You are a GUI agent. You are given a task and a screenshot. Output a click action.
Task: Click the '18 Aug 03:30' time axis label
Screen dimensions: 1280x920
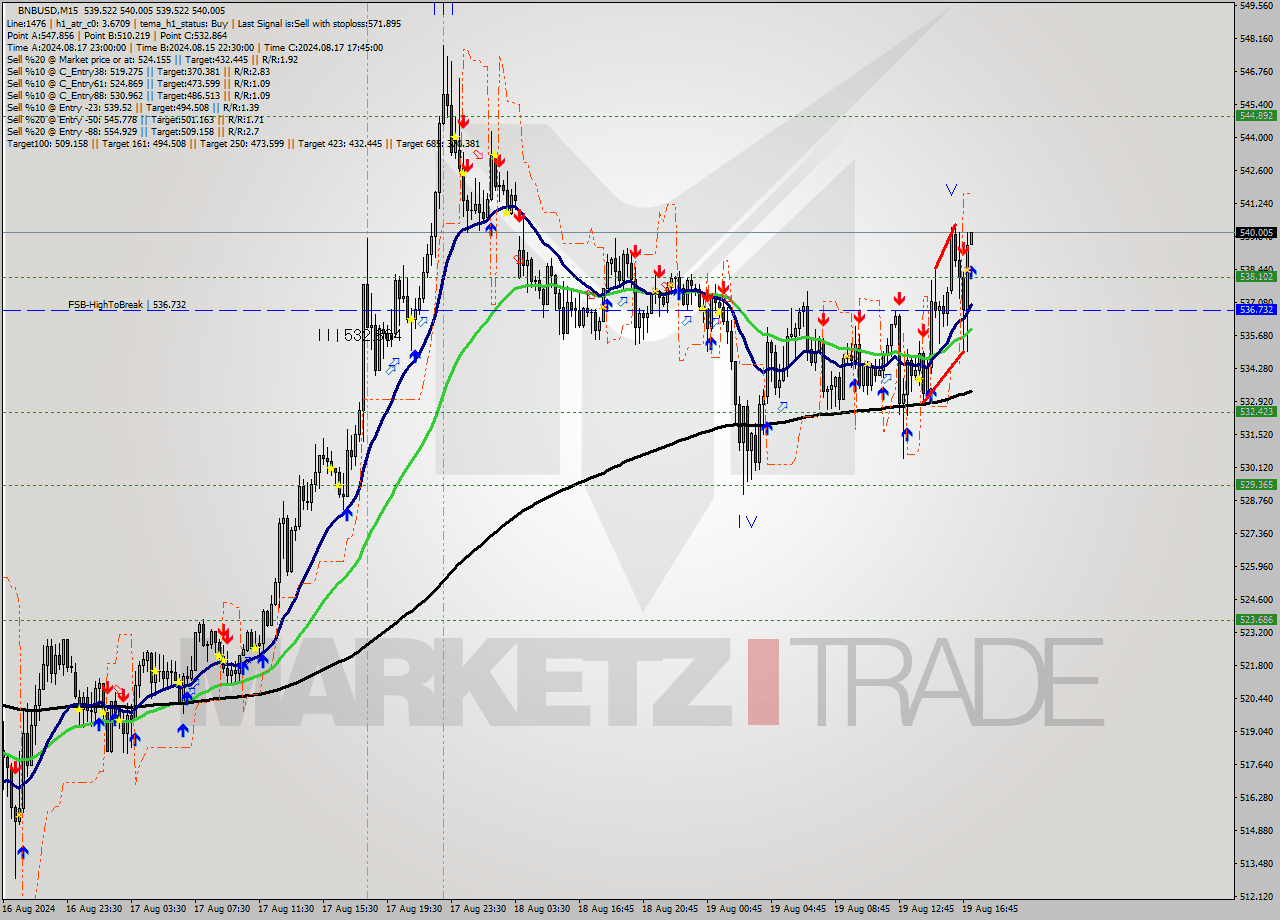coord(542,909)
